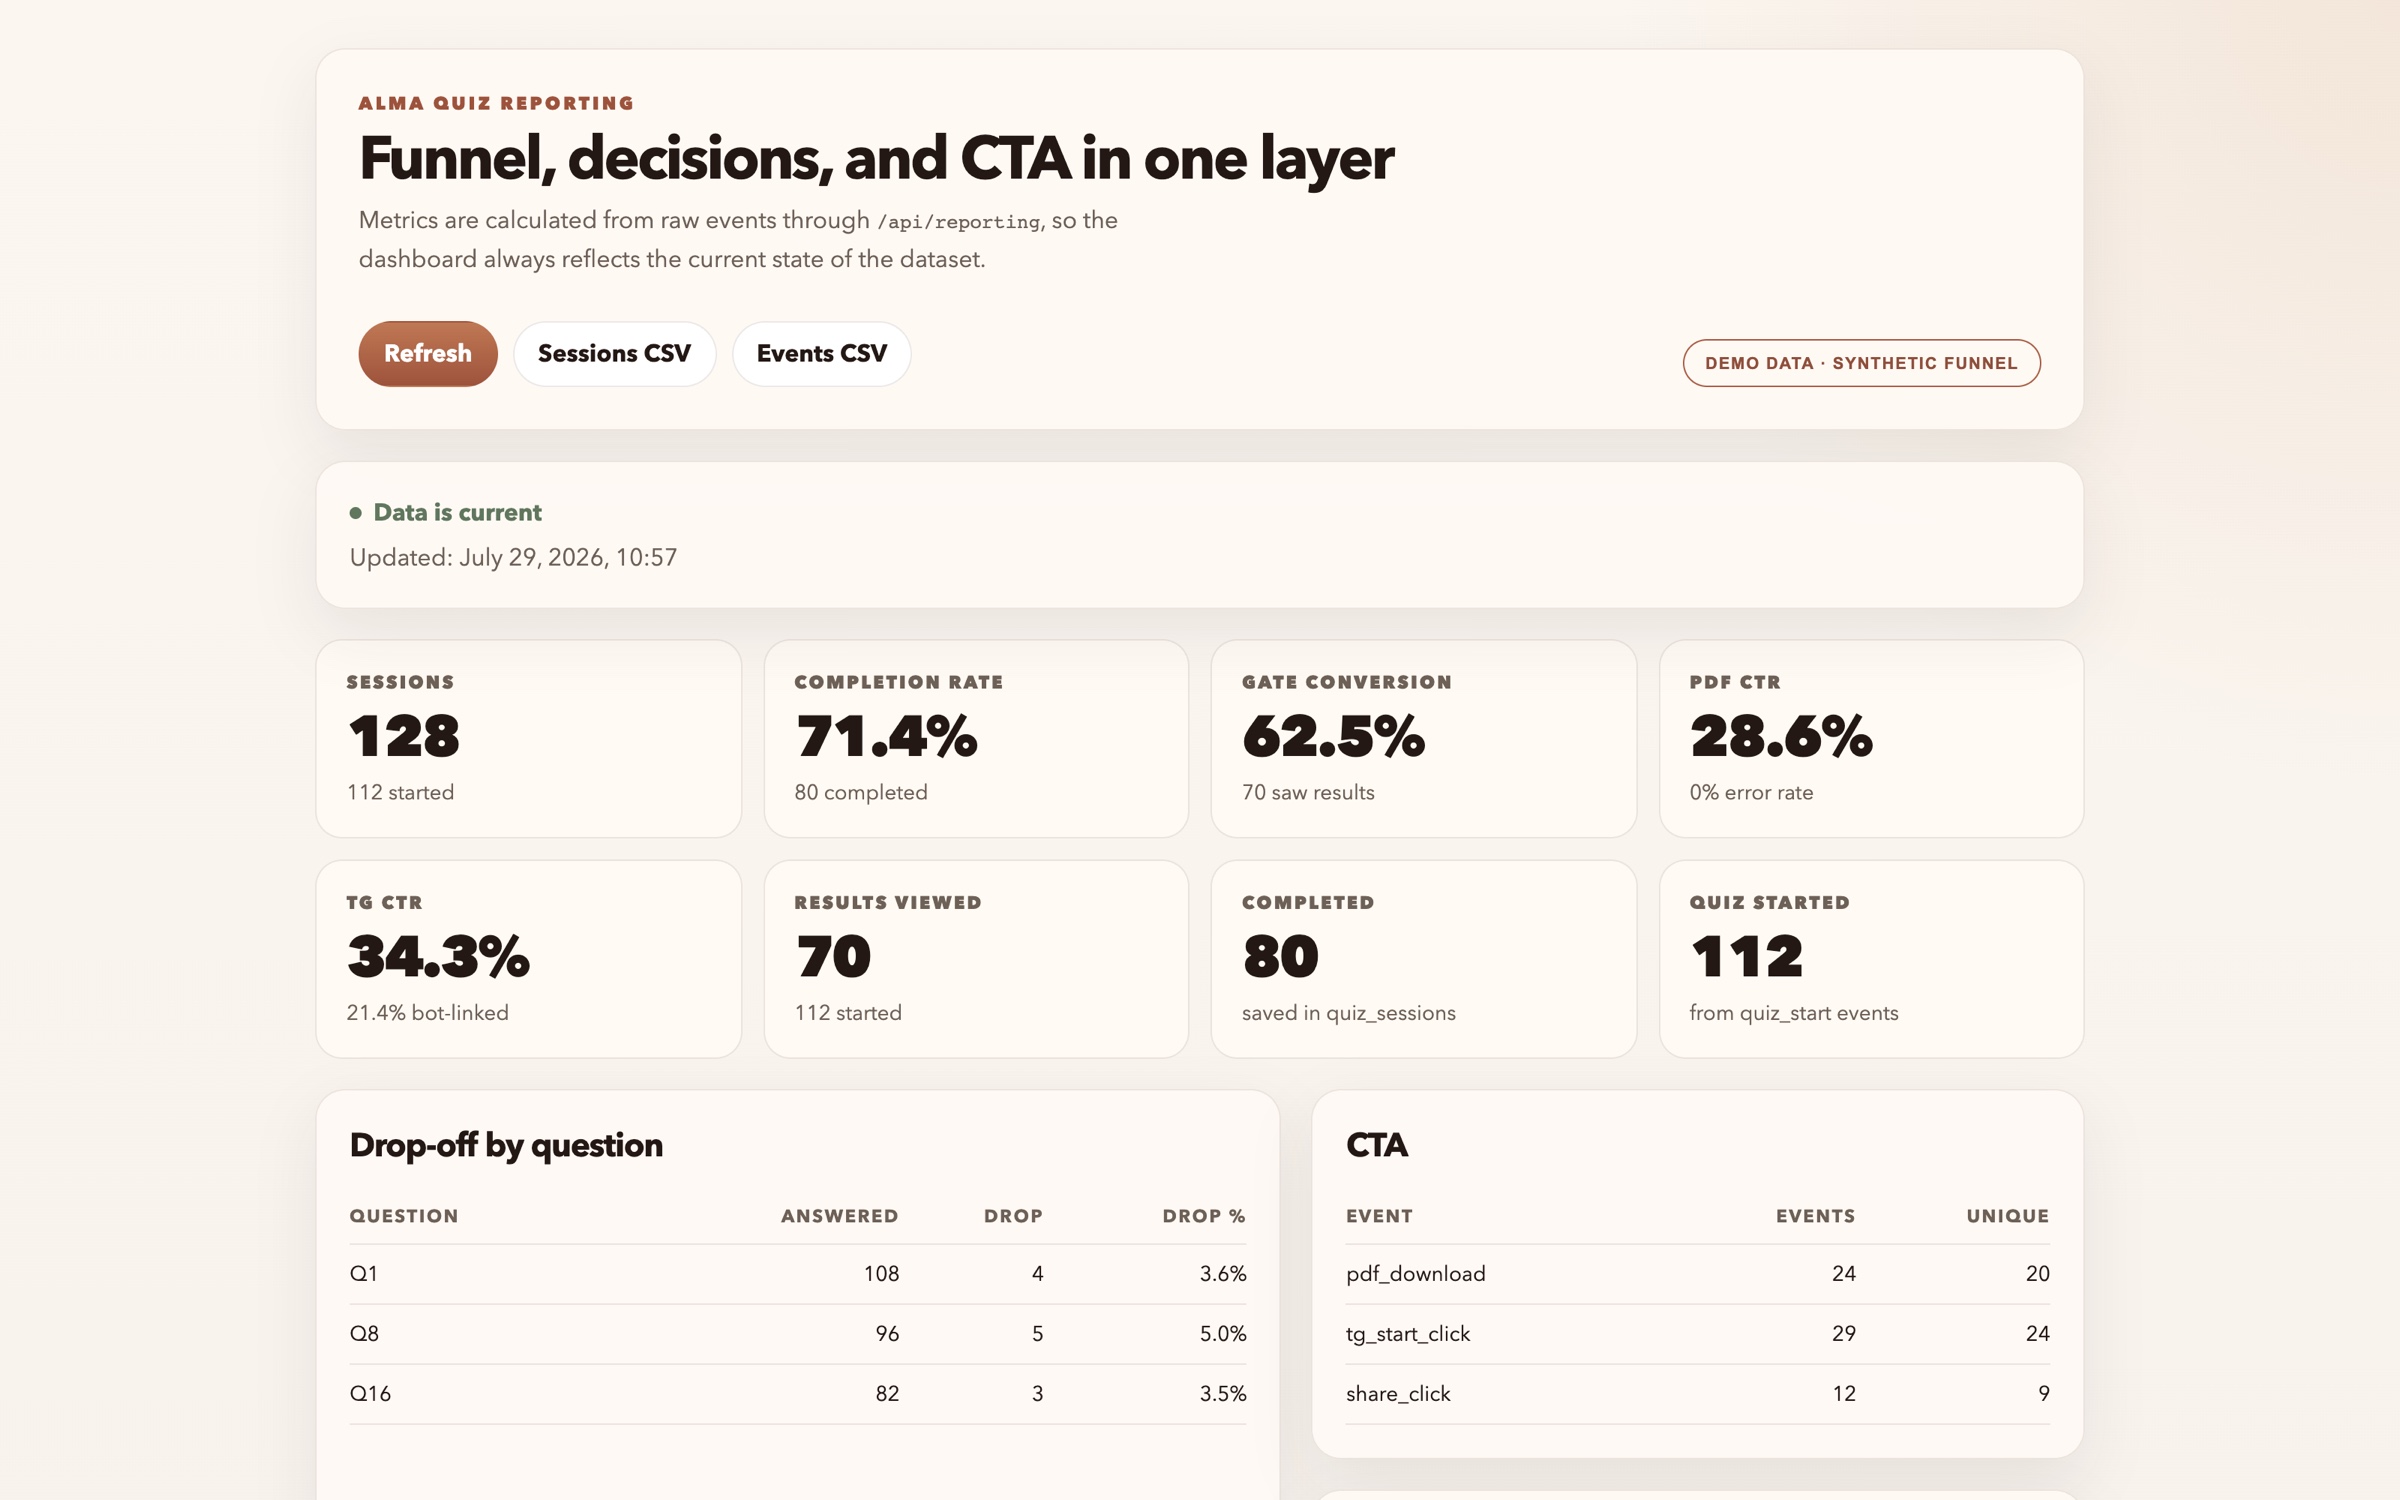The height and width of the screenshot is (1500, 2400).
Task: Click Q16 drop percent 3.5%
Action: pyautogui.click(x=1223, y=1394)
